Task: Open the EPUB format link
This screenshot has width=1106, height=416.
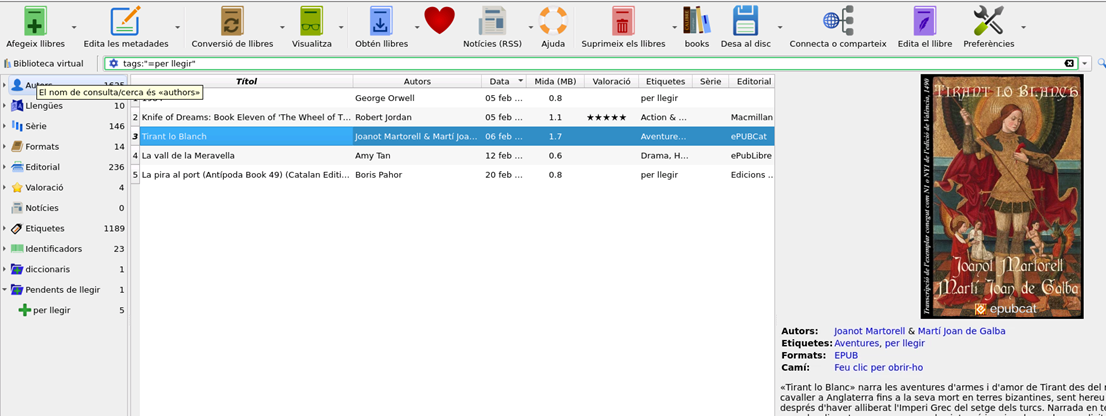Action: (x=846, y=355)
